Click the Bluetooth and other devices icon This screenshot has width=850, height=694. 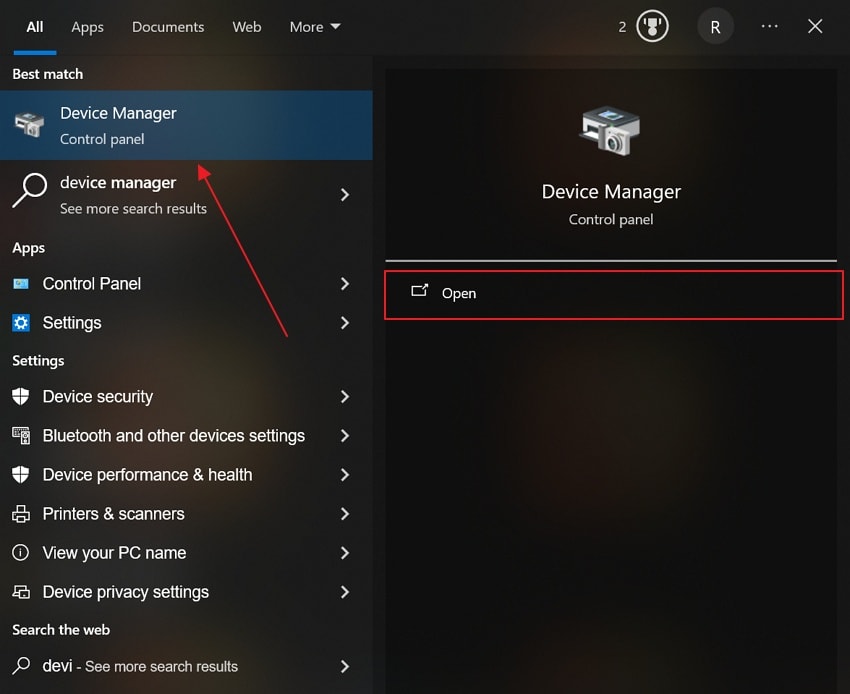pos(21,435)
